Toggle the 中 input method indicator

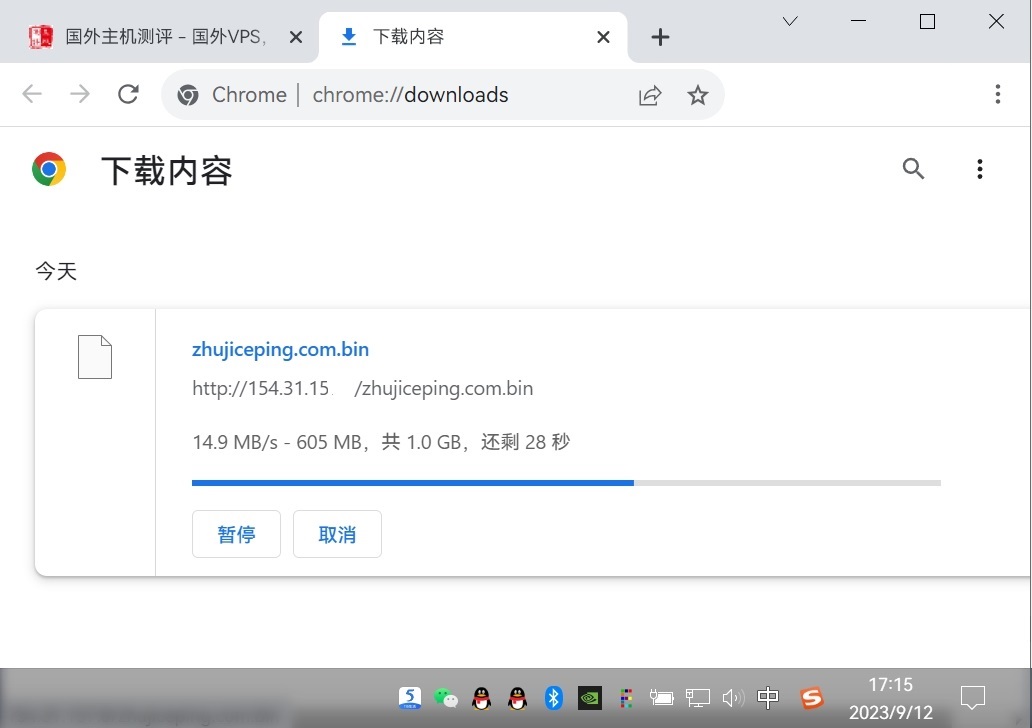[768, 697]
